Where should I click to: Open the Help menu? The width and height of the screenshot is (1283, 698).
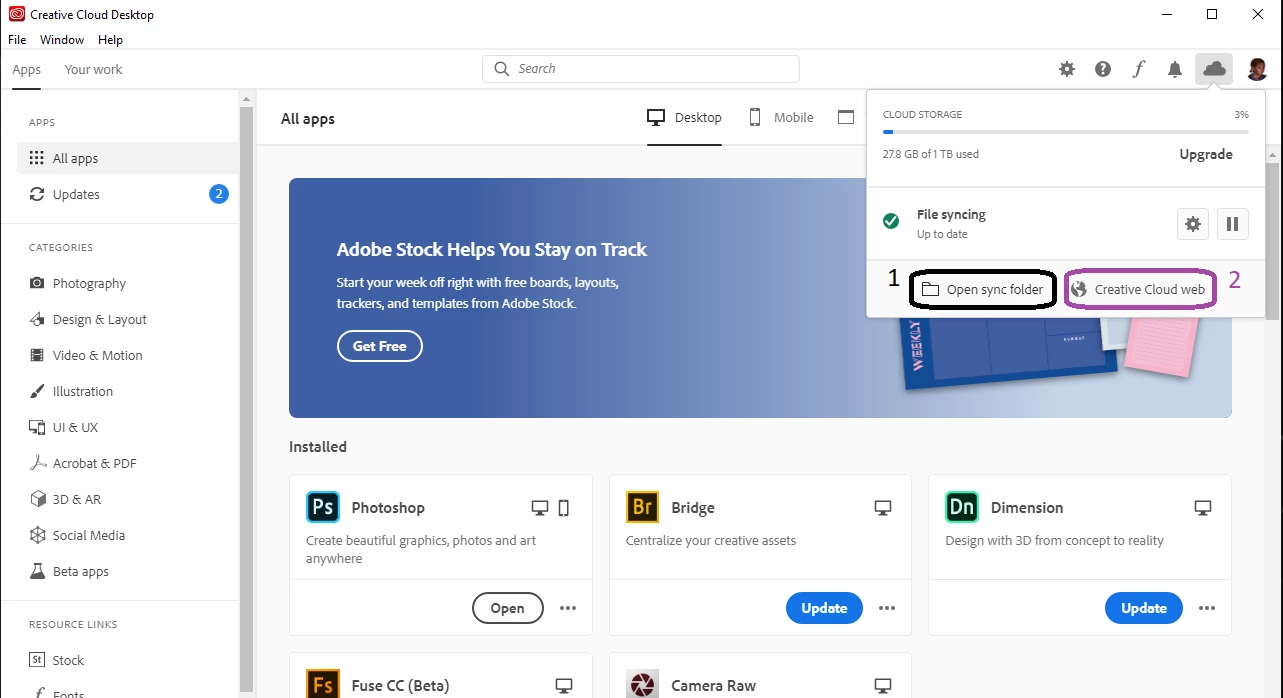tap(110, 40)
